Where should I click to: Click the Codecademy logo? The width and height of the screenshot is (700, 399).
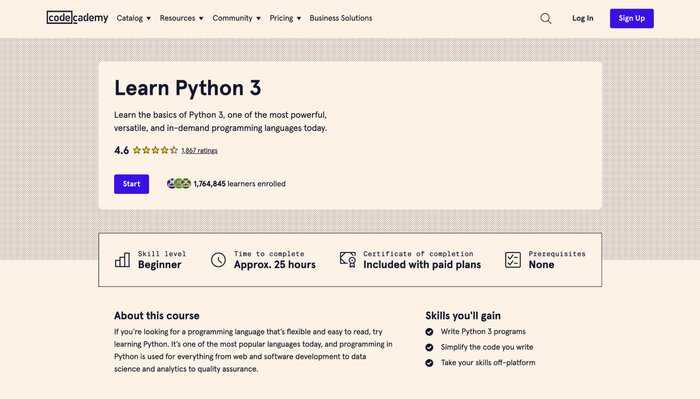pyautogui.click(x=77, y=18)
